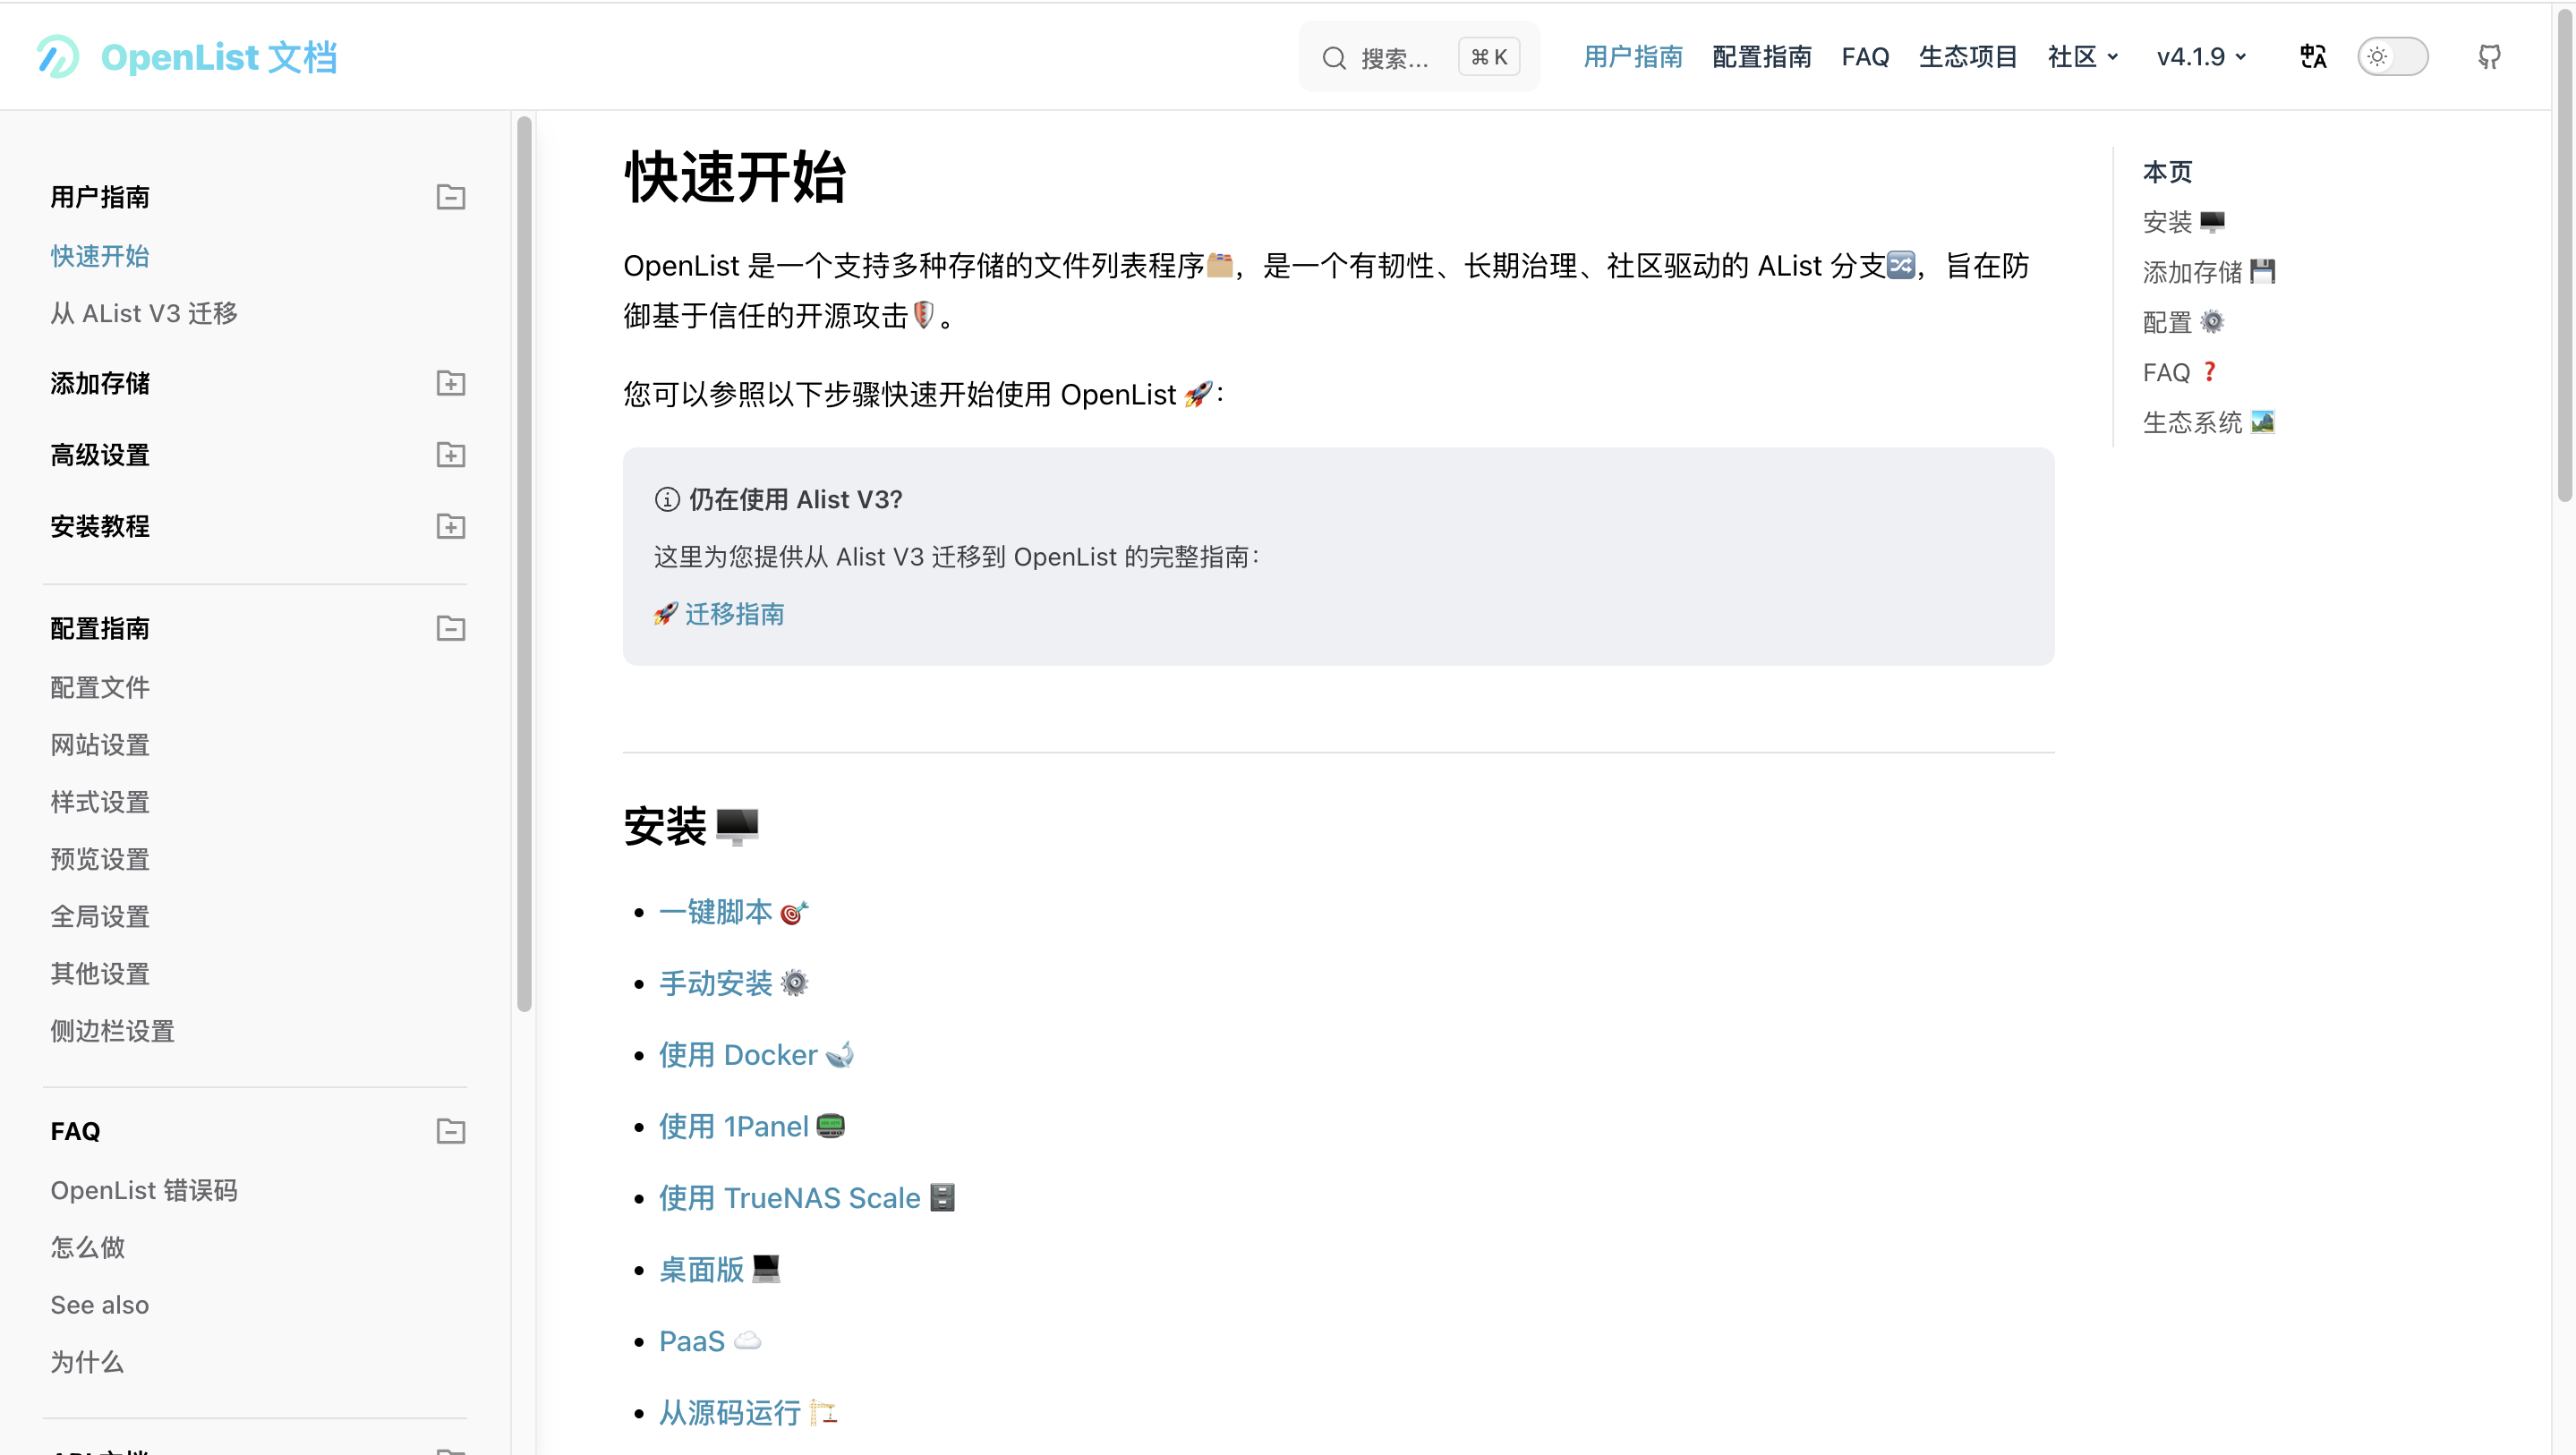Open 配置指南 in top navigation
The height and width of the screenshot is (1455, 2576).
point(1762,57)
